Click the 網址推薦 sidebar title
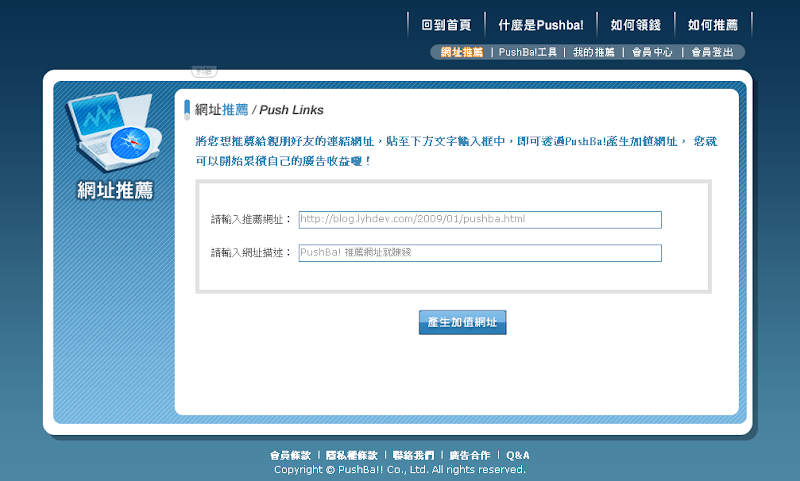Image resolution: width=800 pixels, height=481 pixels. 115,190
